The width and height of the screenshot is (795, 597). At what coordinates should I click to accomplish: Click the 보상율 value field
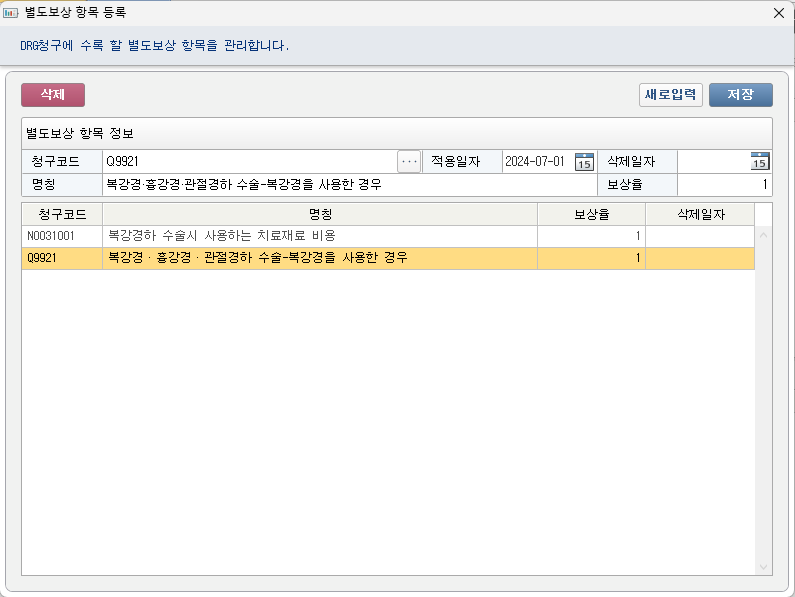(723, 185)
